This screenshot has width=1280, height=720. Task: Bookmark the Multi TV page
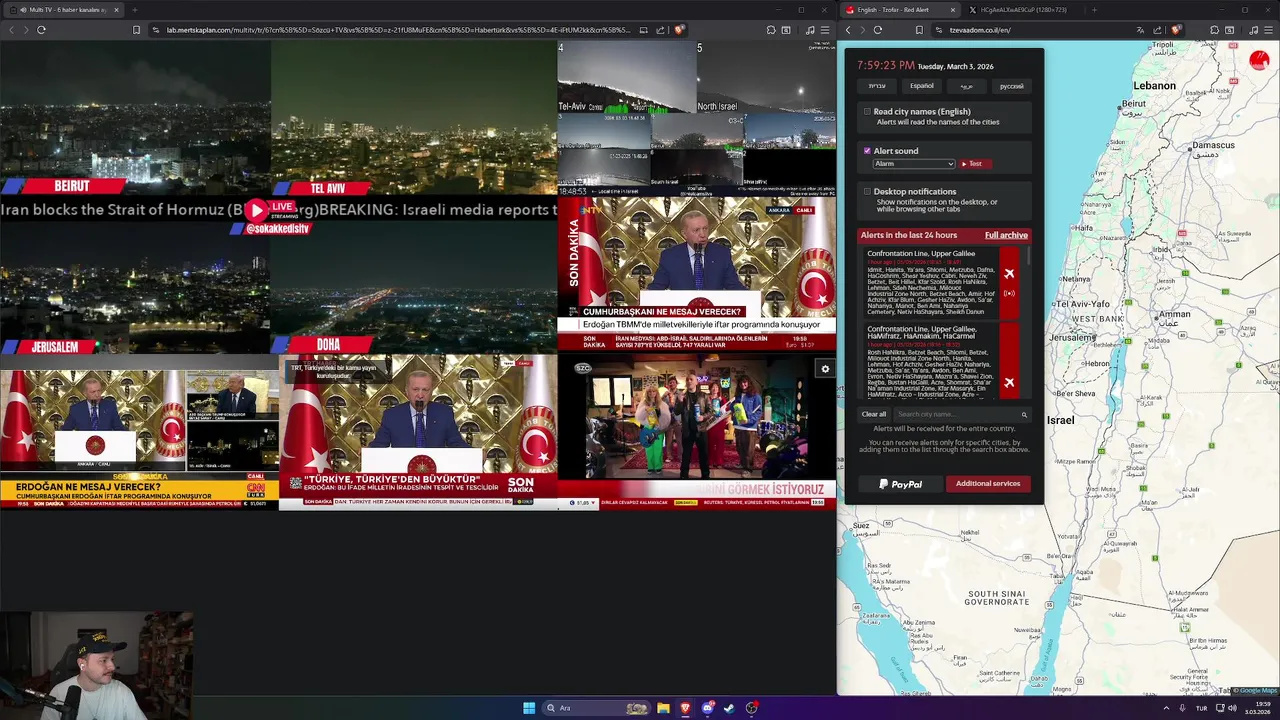point(136,30)
